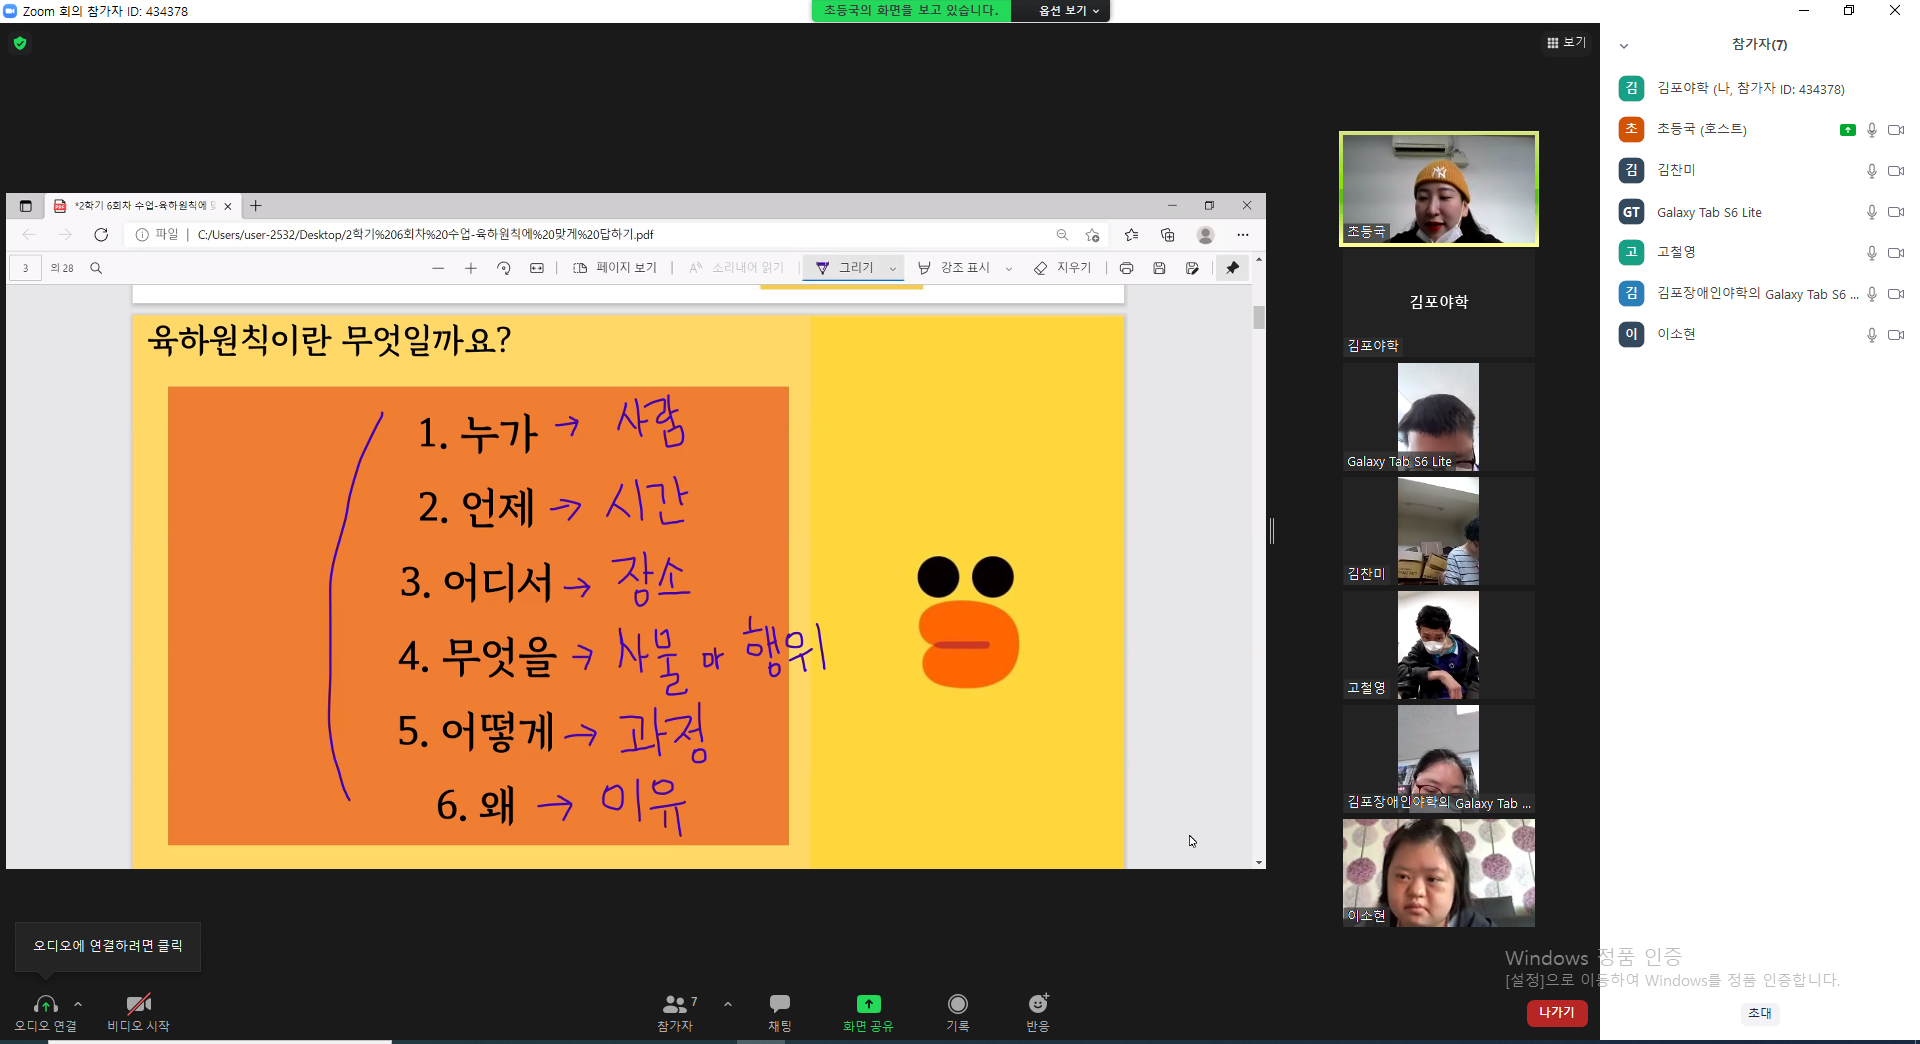
Task: Click the address bar showing the PDF file path
Action: click(x=590, y=234)
